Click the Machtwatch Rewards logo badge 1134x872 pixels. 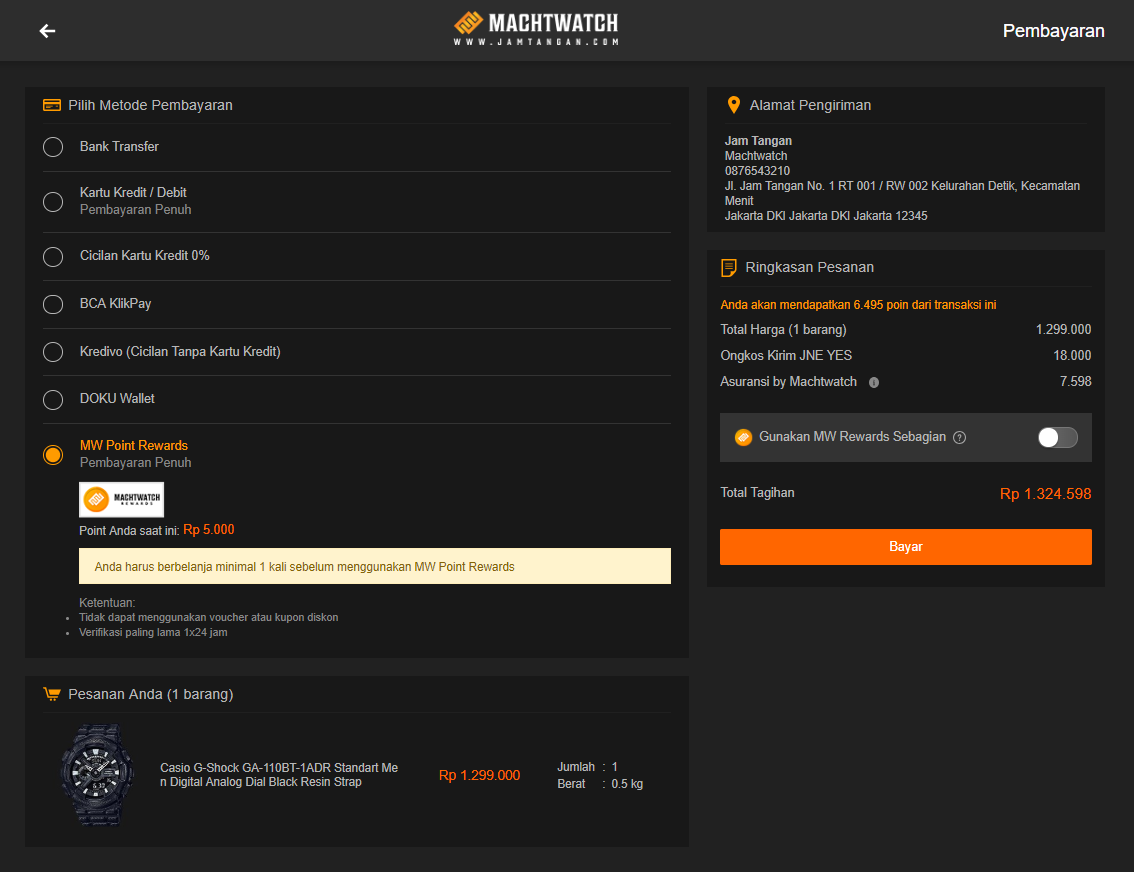(121, 499)
